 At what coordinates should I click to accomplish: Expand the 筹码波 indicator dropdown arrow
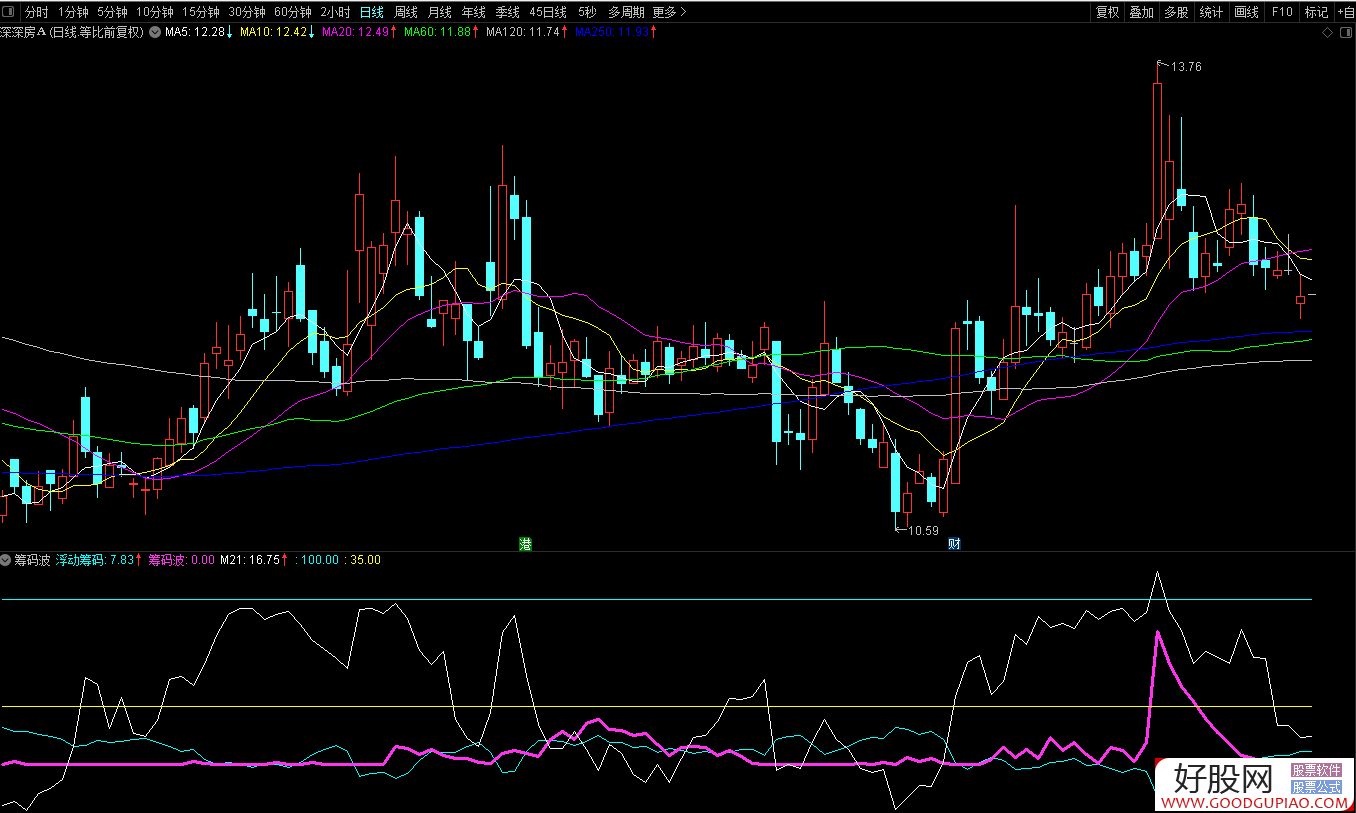click(6, 560)
